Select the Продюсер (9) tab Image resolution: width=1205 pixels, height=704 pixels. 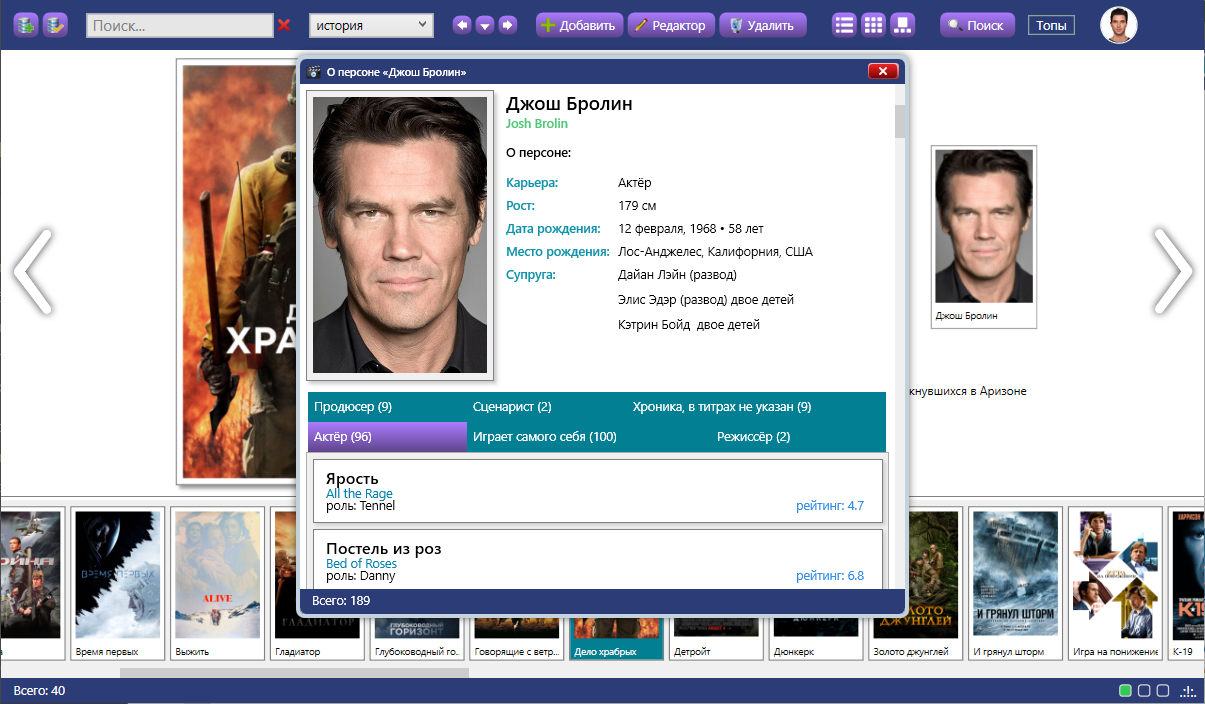tap(353, 407)
